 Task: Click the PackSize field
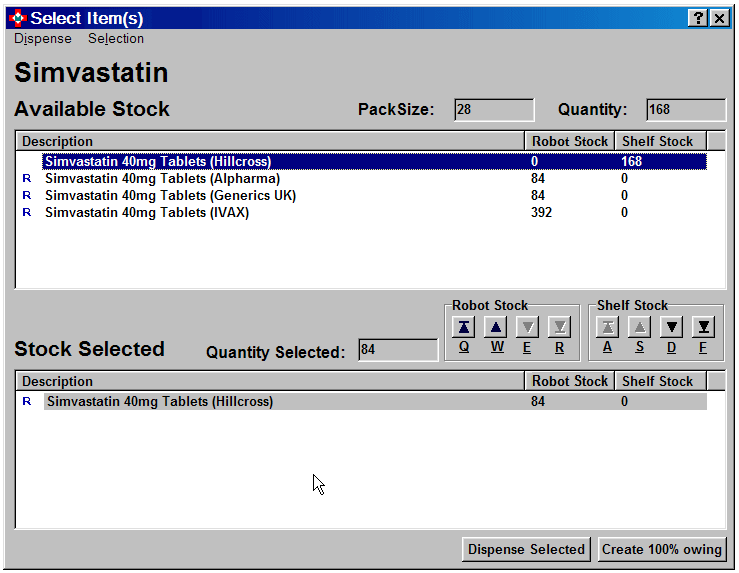pos(494,110)
